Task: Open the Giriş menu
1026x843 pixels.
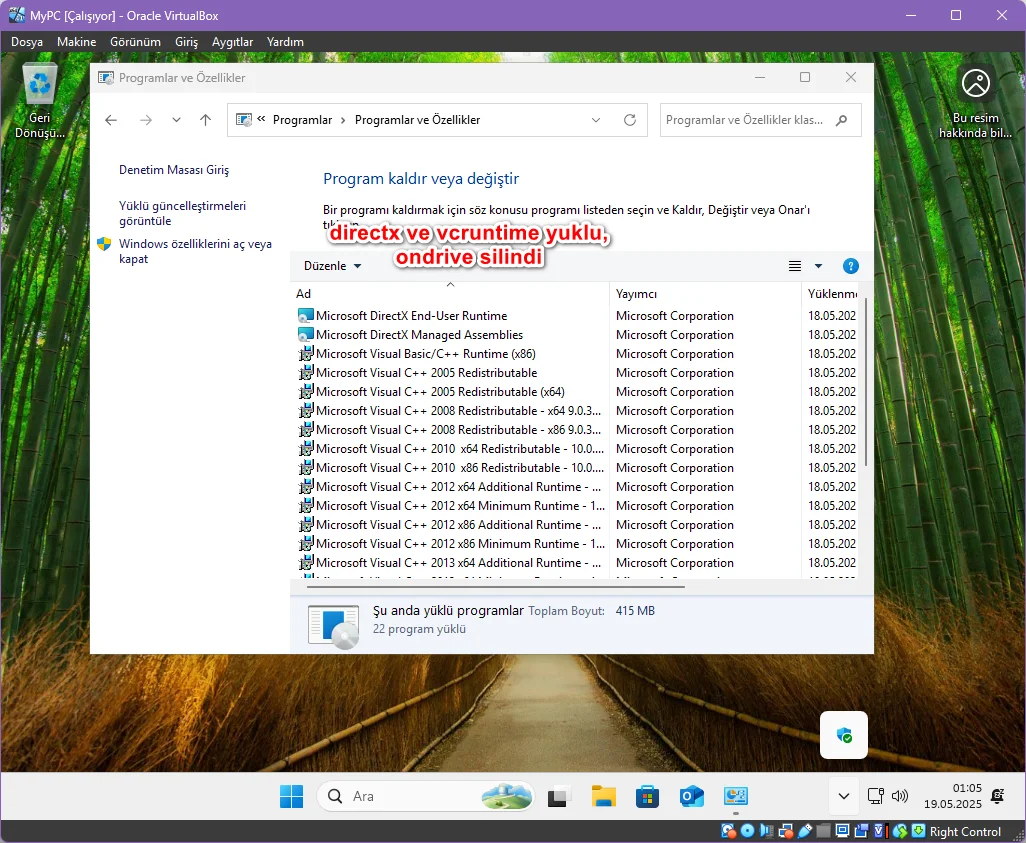Action: click(186, 41)
